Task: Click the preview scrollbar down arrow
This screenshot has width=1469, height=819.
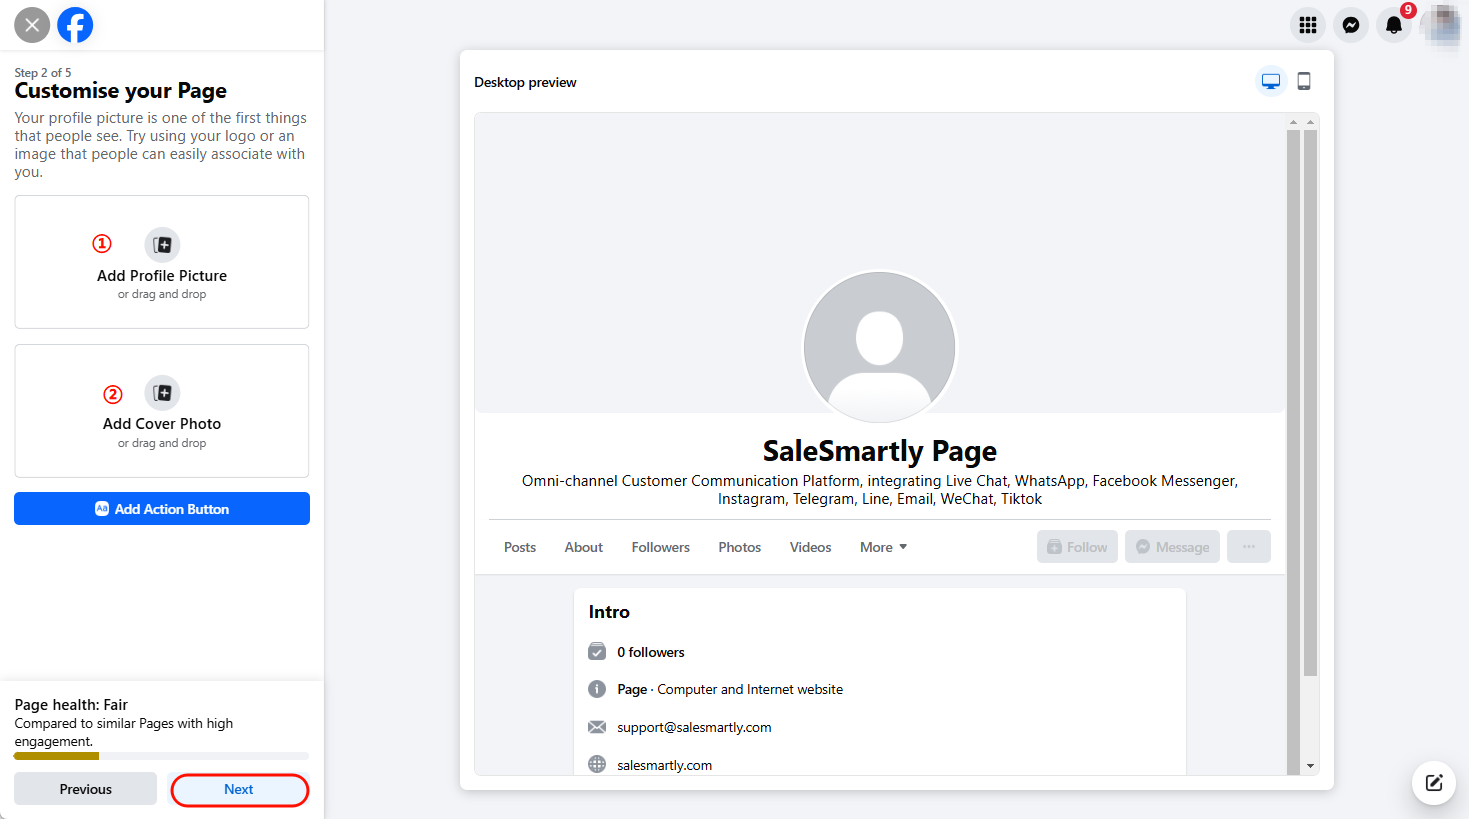Action: (1310, 766)
